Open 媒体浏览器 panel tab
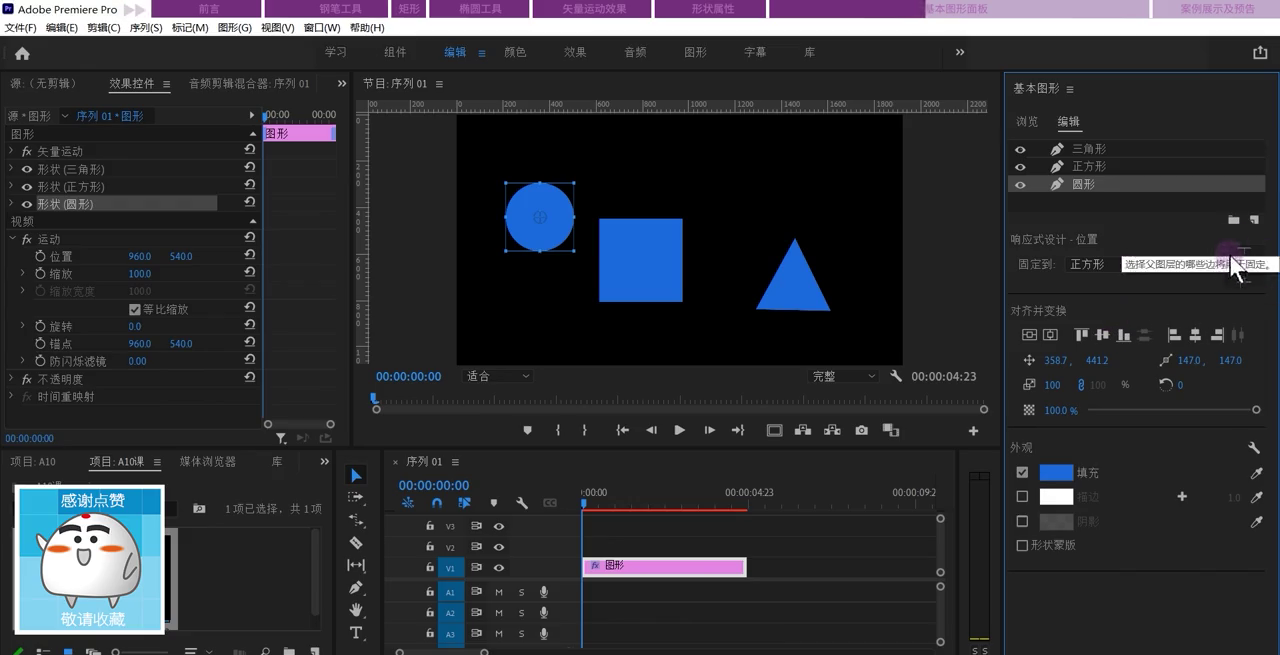 208,461
